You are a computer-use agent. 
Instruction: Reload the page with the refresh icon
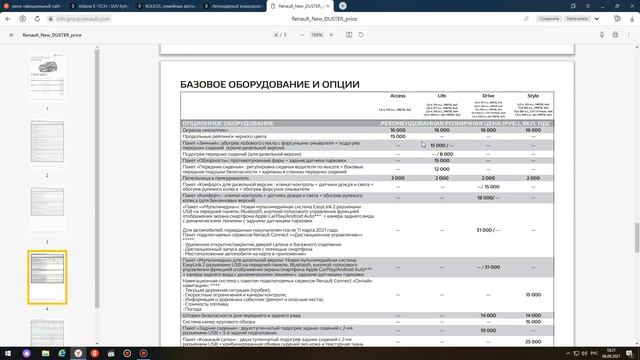click(x=37, y=19)
